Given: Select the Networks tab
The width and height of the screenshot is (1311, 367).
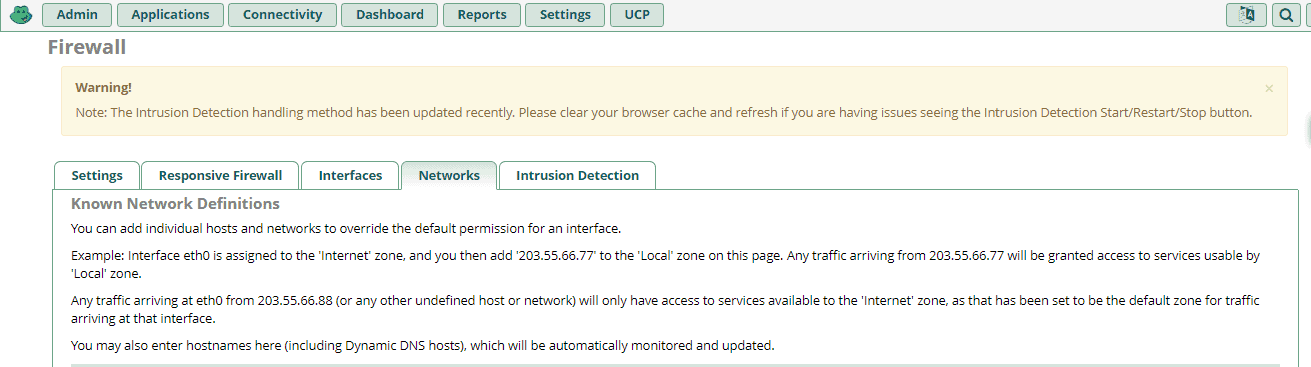Looking at the screenshot, I should (449, 175).
